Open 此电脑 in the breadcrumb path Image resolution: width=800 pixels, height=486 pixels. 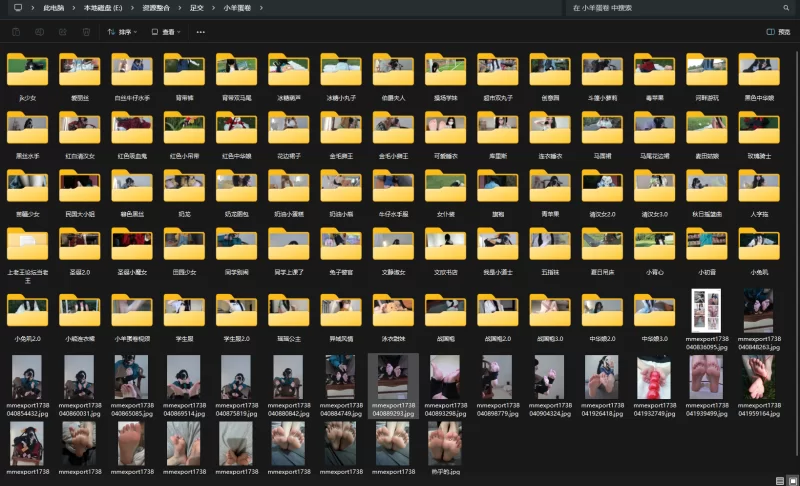[54, 8]
